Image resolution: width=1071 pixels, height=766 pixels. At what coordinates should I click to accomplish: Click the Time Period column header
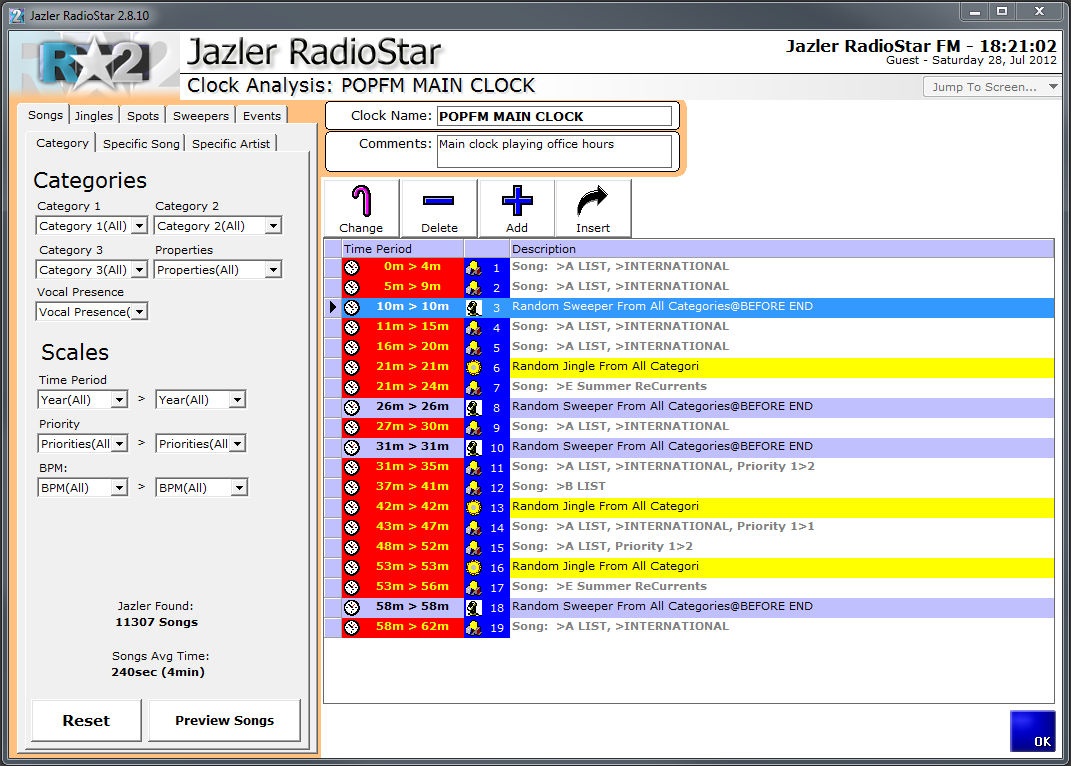point(403,249)
